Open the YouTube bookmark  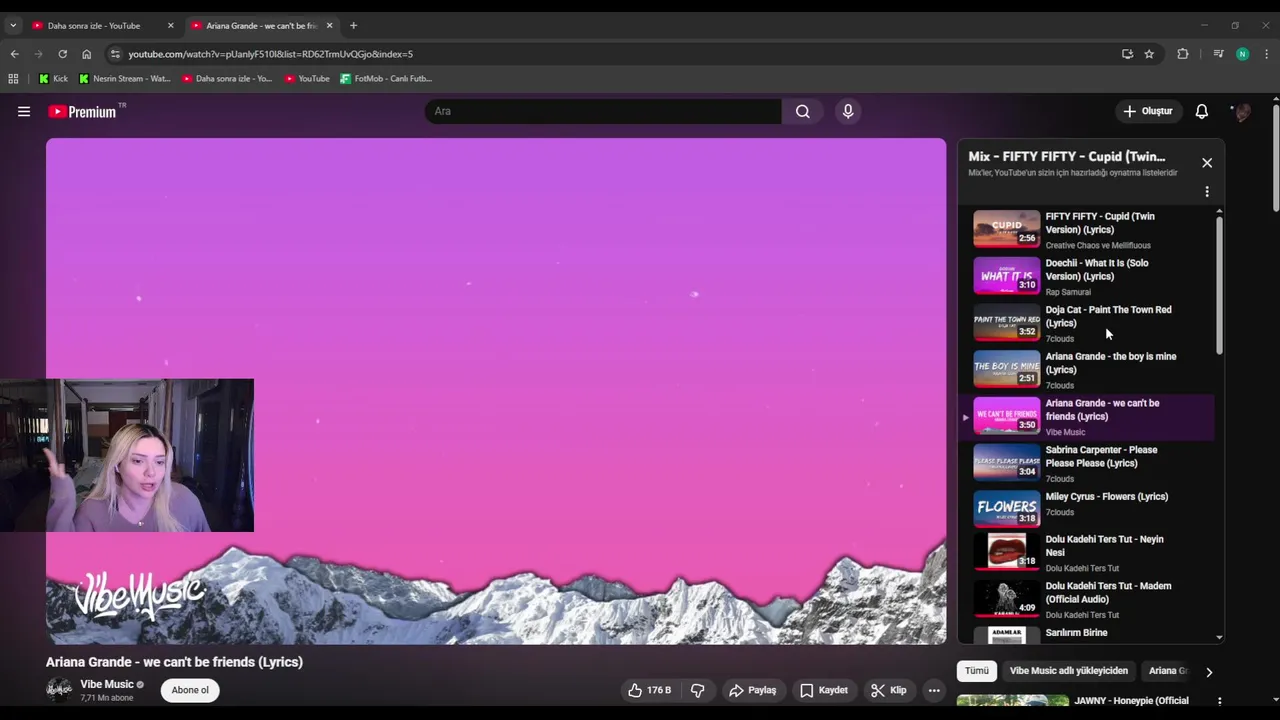click(307, 78)
